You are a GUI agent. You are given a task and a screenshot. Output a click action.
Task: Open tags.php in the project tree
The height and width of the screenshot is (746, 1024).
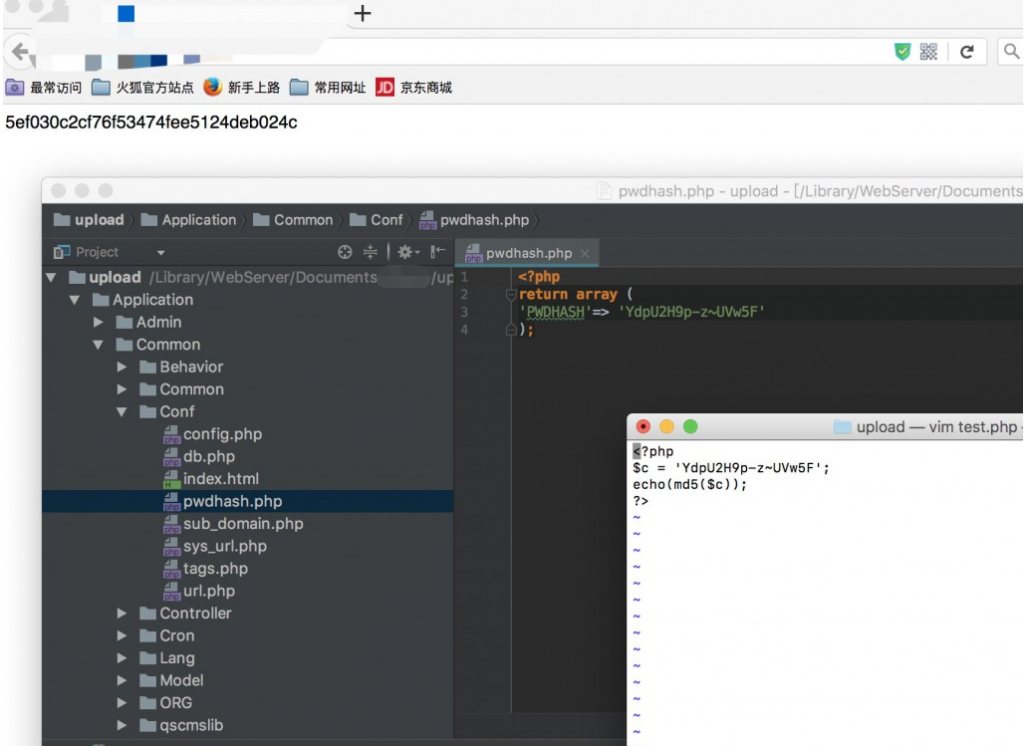(x=205, y=568)
